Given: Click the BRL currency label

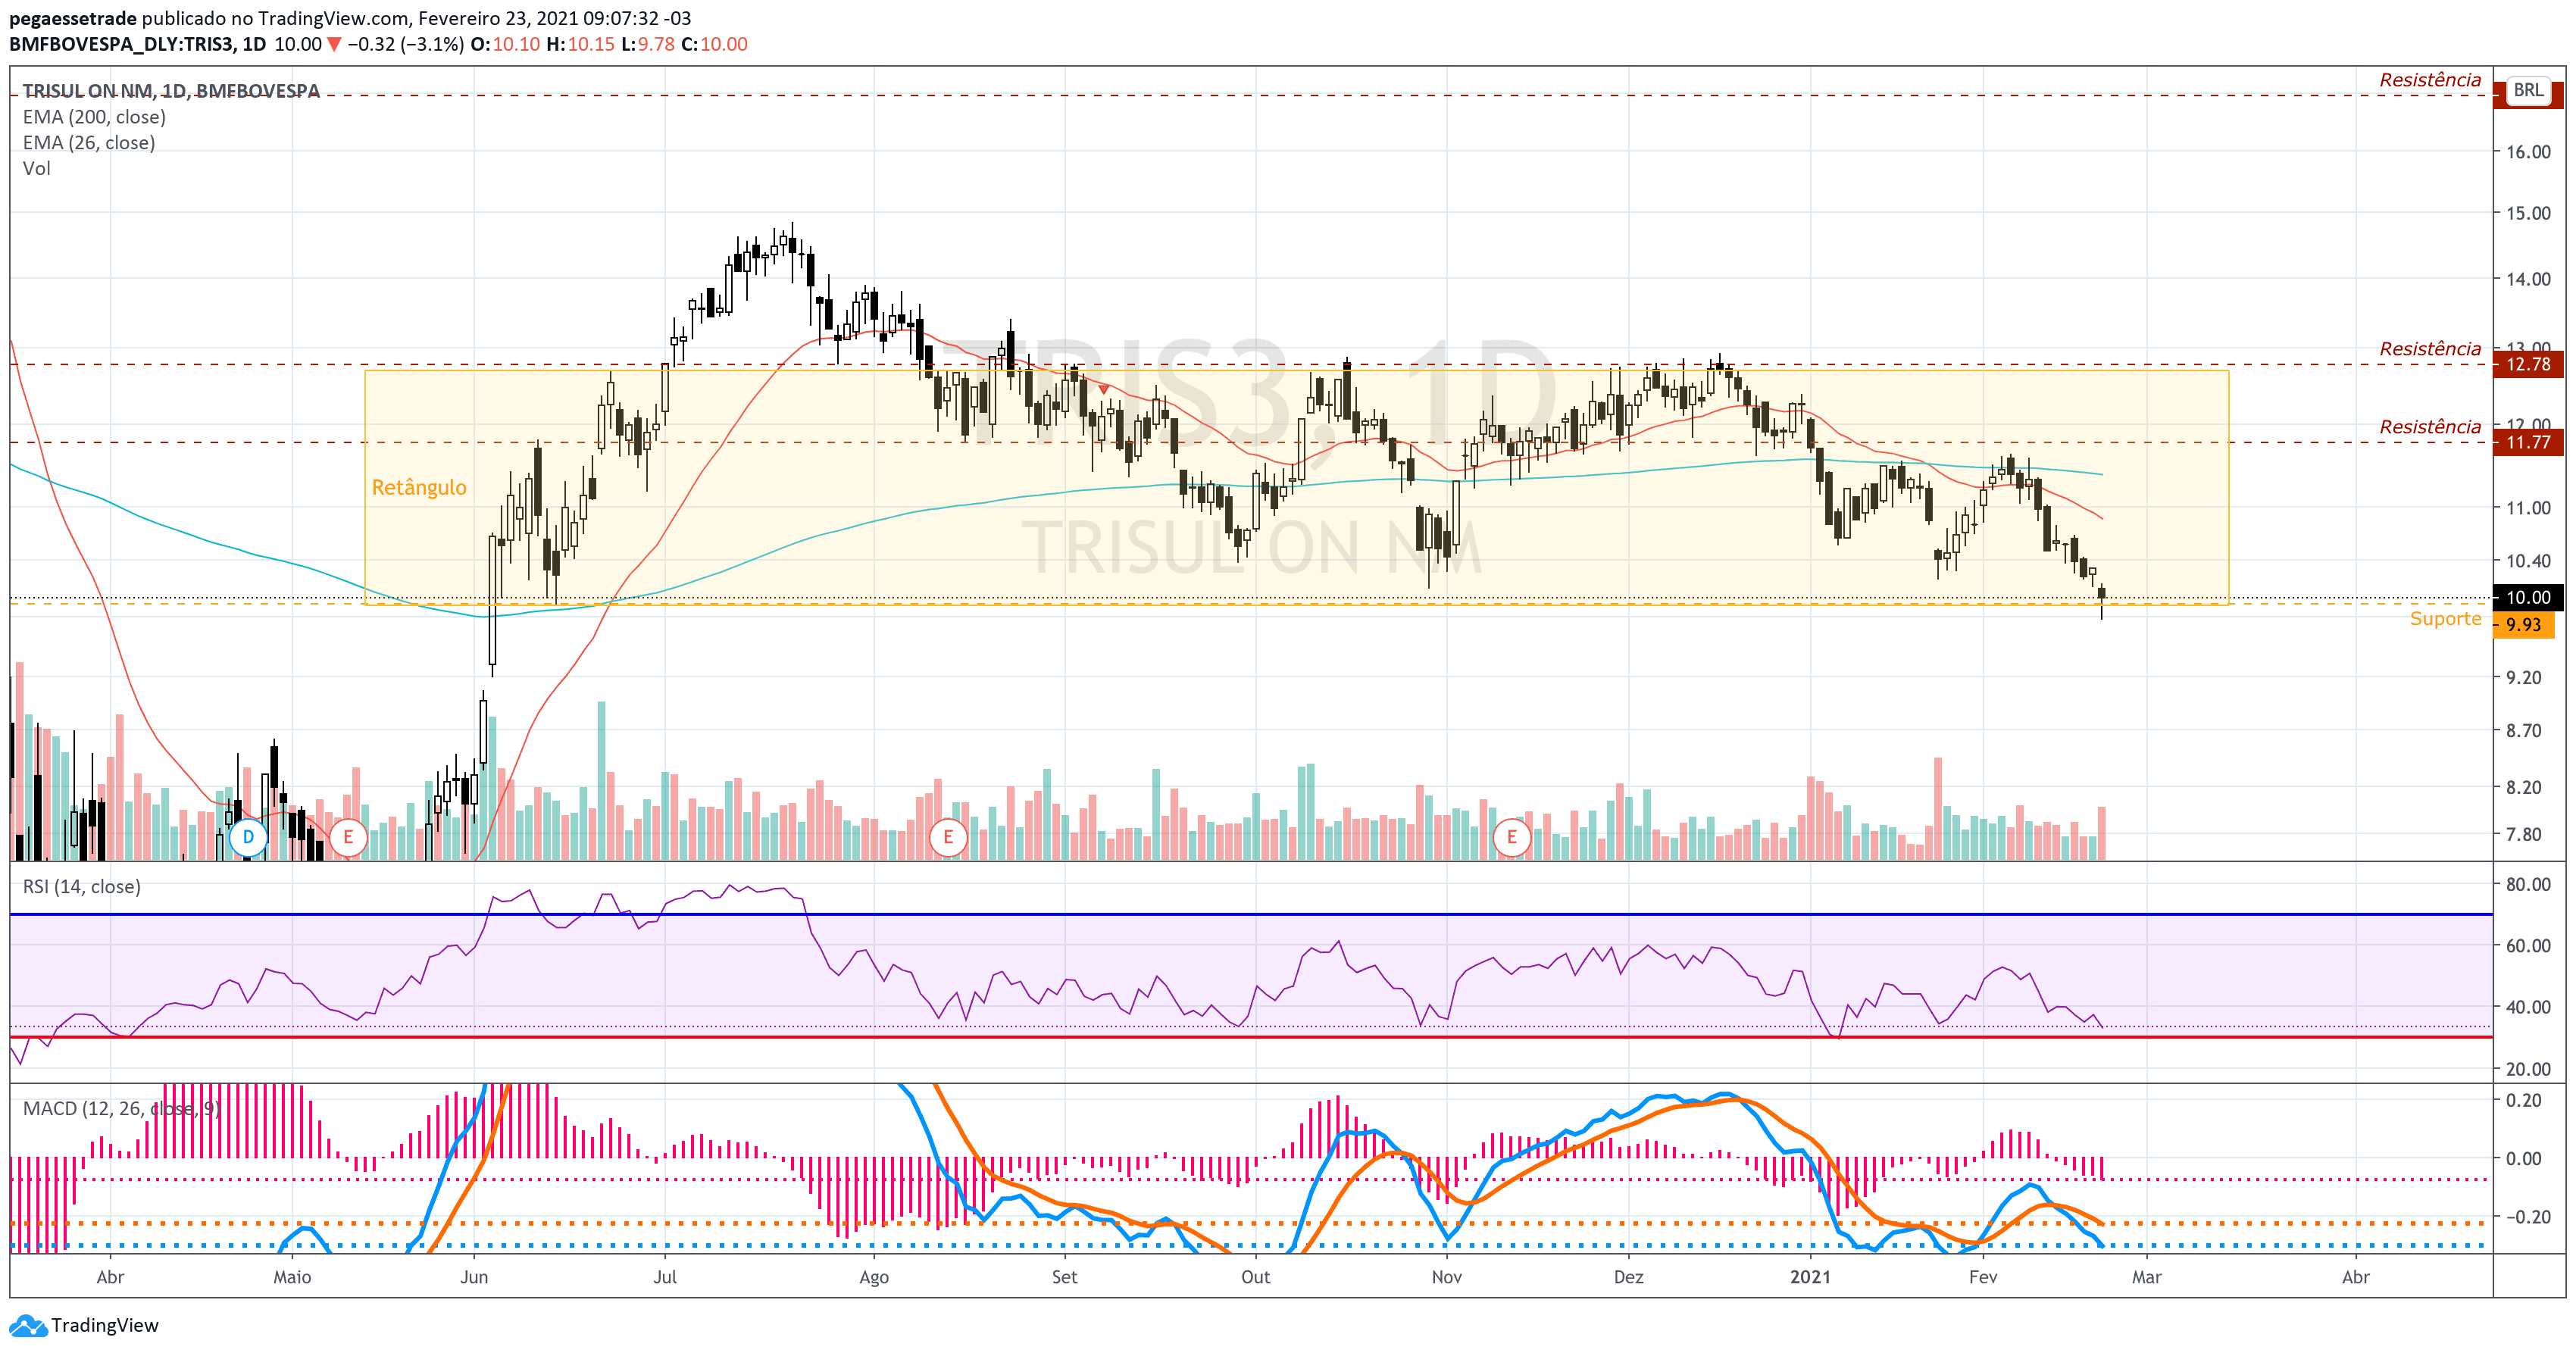Looking at the screenshot, I should click(2528, 90).
